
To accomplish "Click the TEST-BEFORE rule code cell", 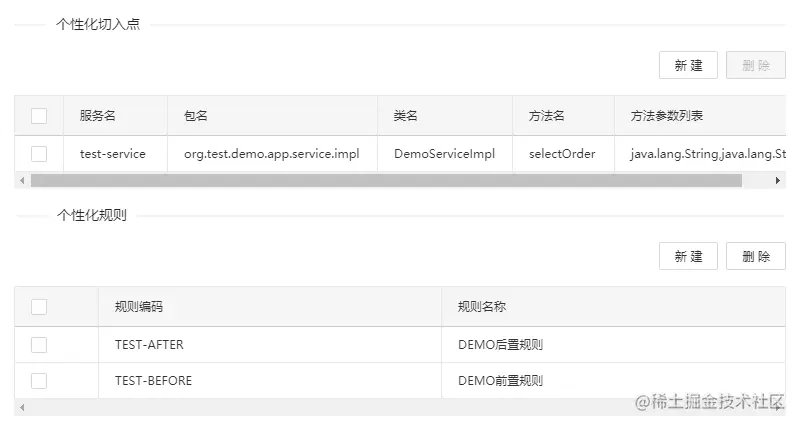I will point(270,381).
